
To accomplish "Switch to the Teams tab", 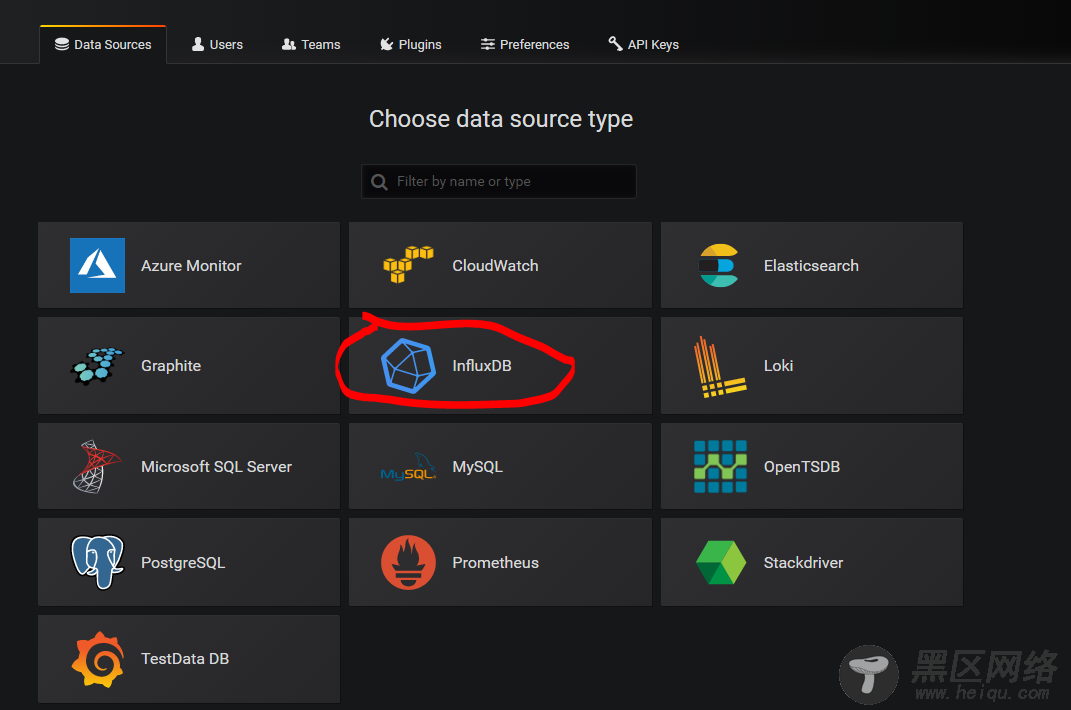I will pyautogui.click(x=311, y=44).
